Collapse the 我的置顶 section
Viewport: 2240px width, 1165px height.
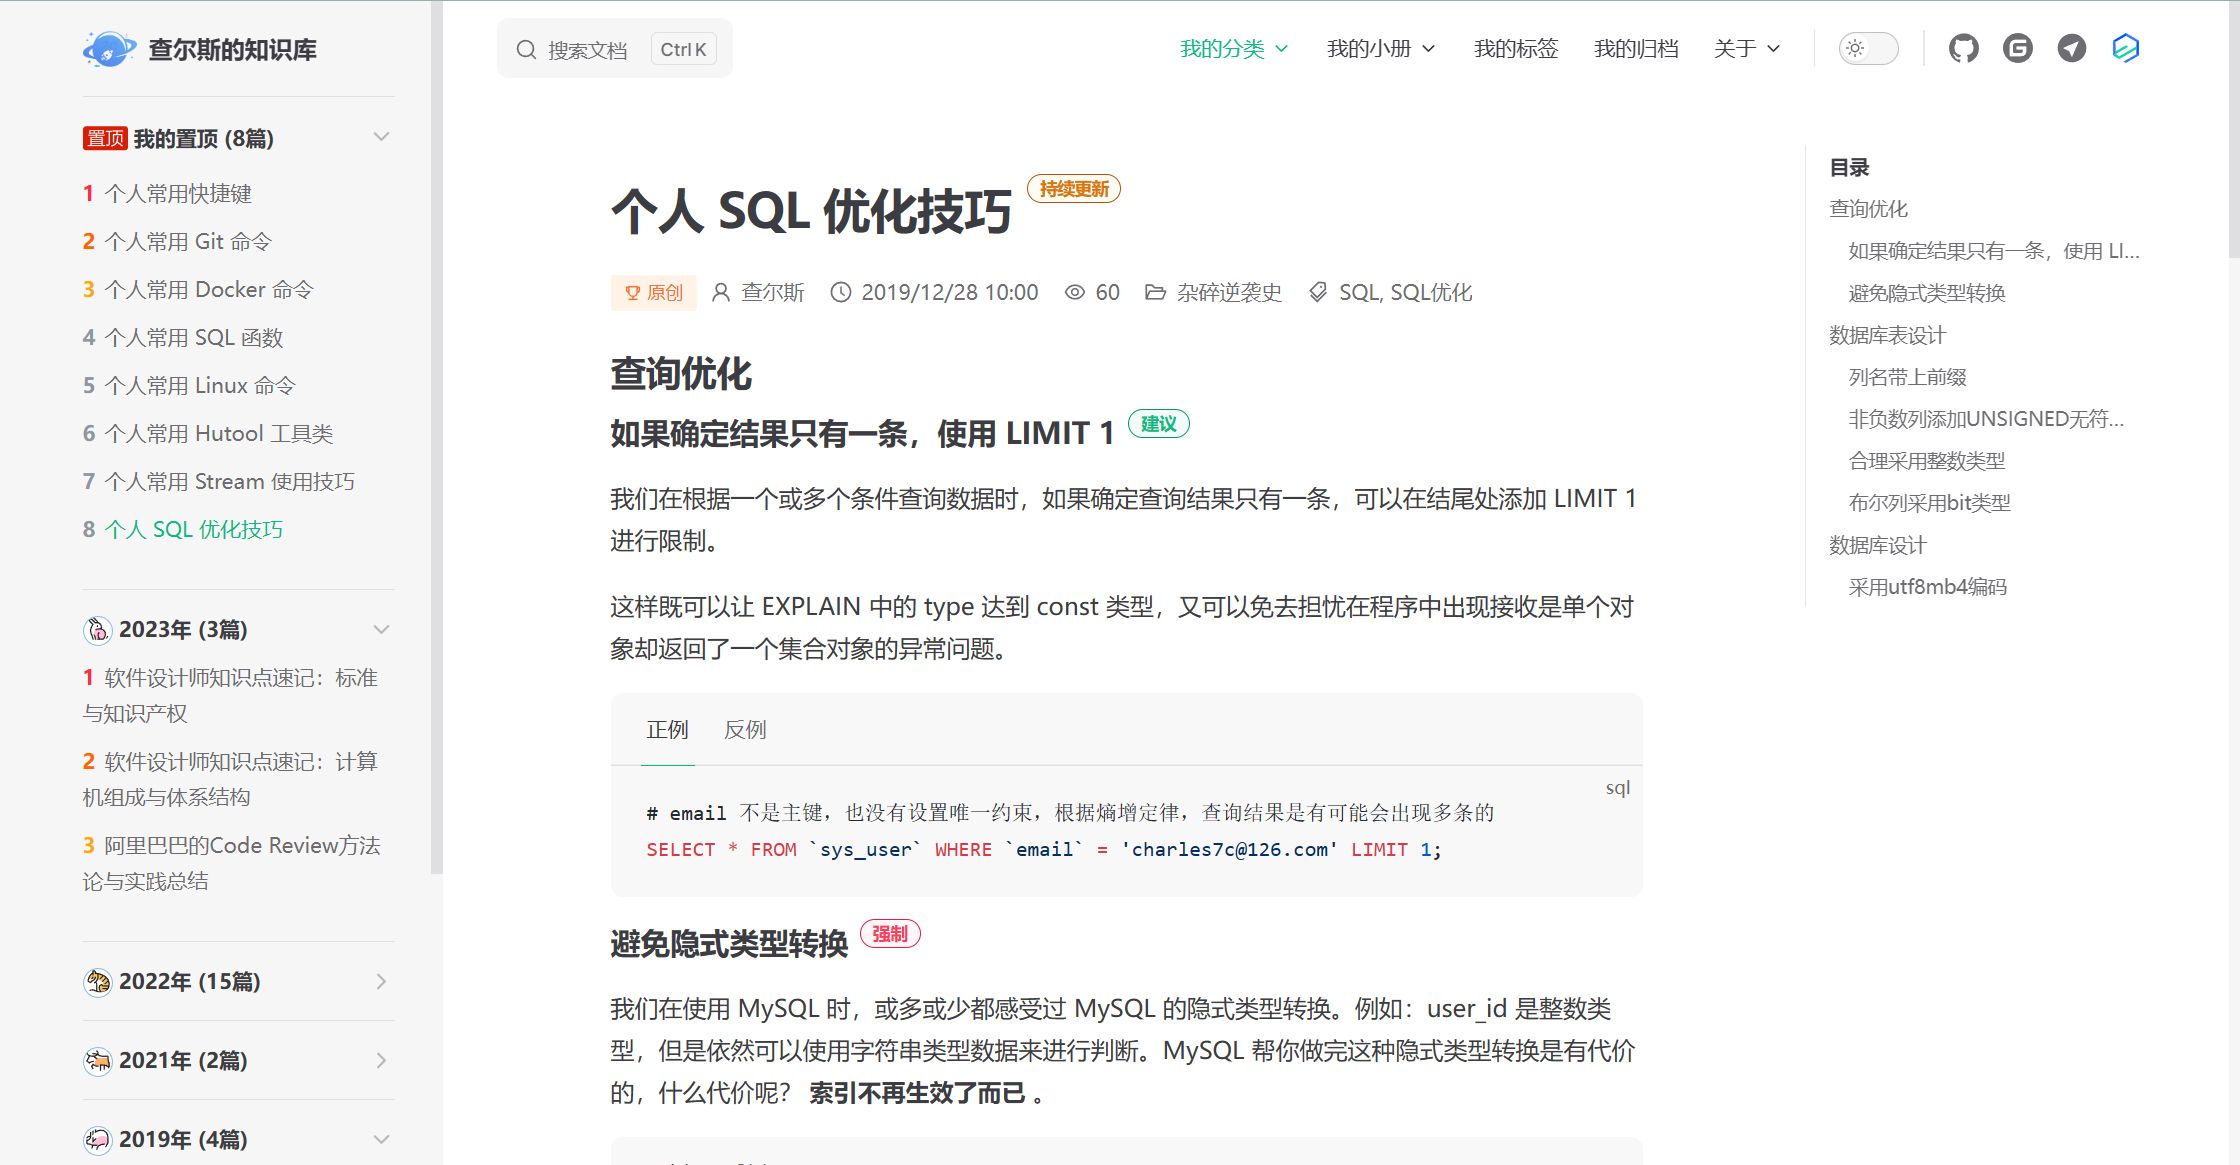click(381, 137)
